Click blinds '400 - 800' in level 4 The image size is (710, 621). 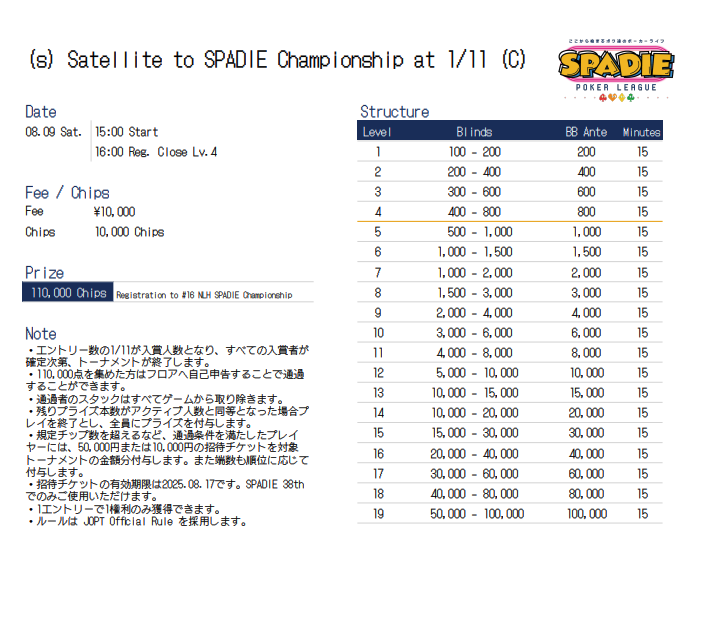[474, 212]
